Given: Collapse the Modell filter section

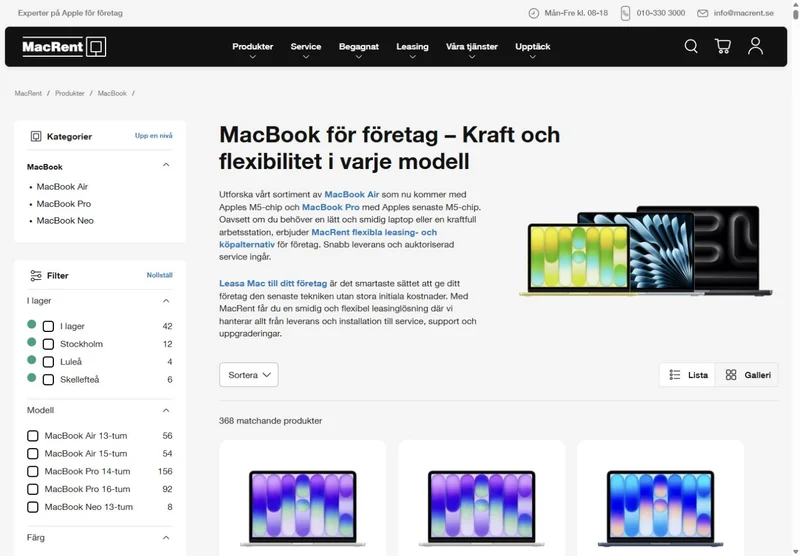Looking at the screenshot, I should tap(166, 411).
